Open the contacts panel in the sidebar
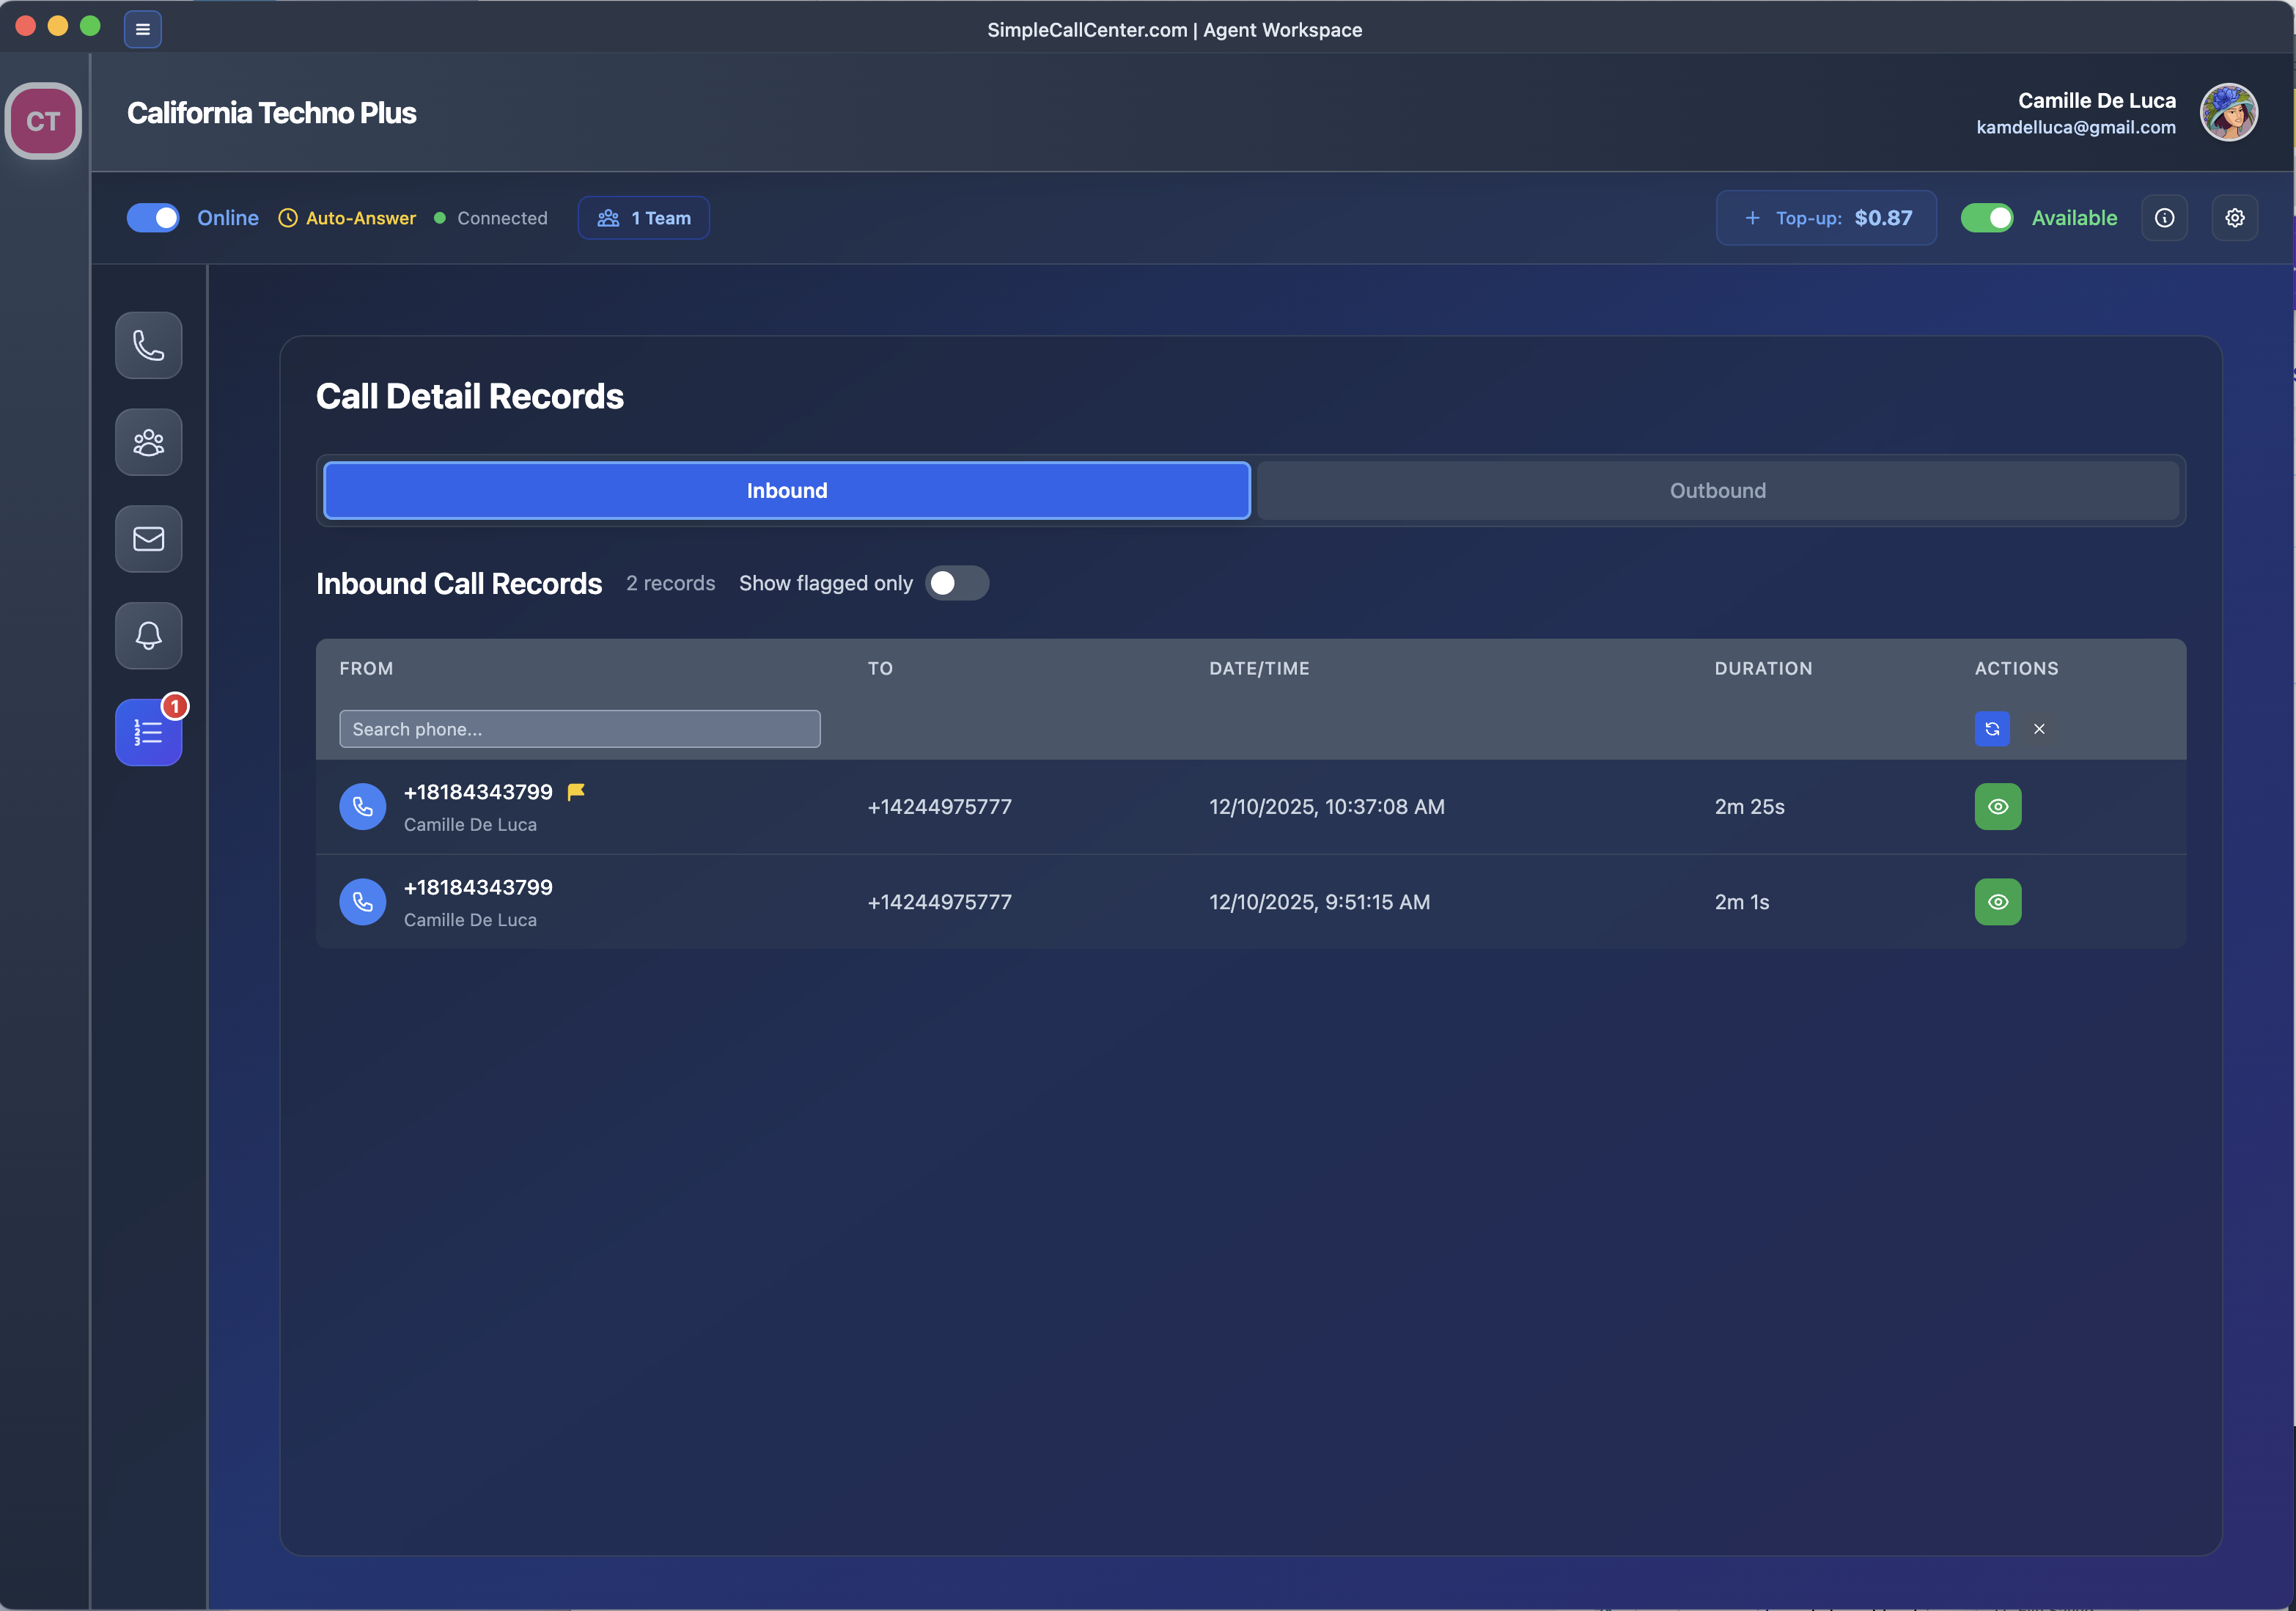This screenshot has height=1611, width=2296. [x=148, y=442]
